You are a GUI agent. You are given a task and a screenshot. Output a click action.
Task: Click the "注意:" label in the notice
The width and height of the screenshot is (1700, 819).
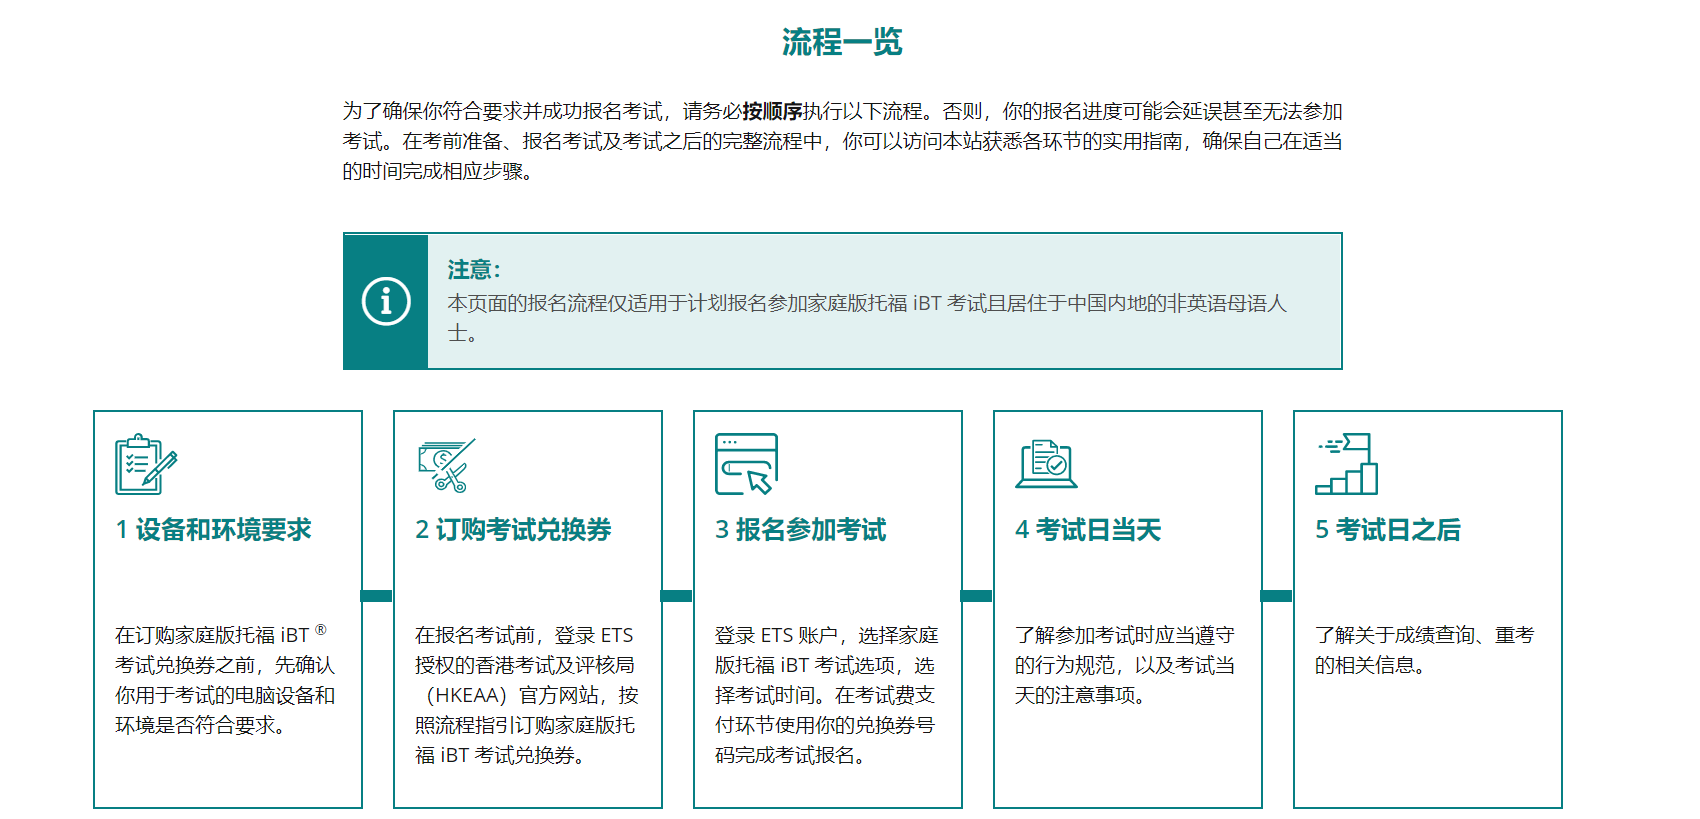pos(474,270)
